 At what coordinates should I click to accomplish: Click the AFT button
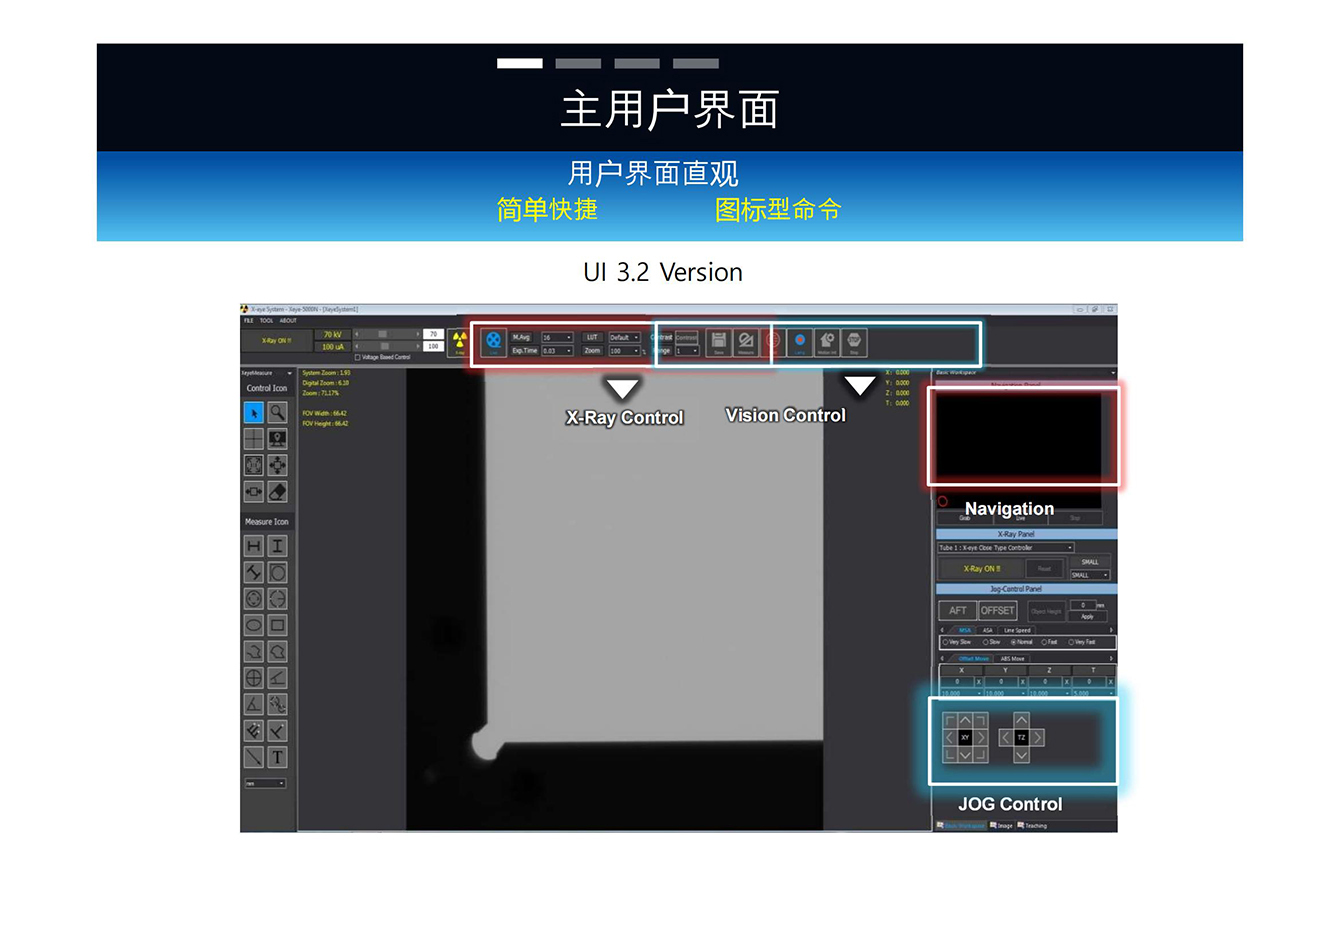tap(957, 610)
